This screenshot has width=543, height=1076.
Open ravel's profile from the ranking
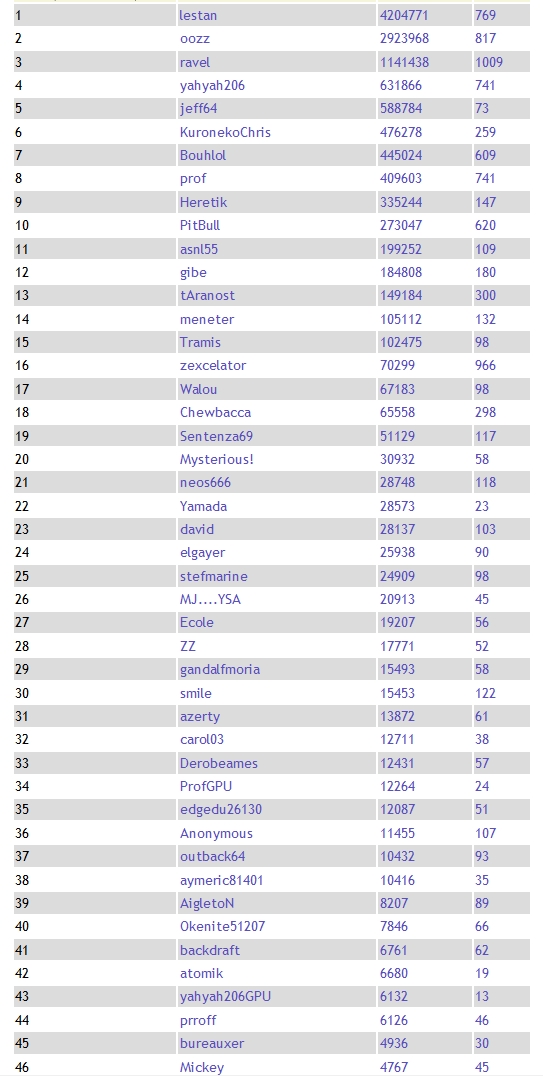click(x=195, y=62)
